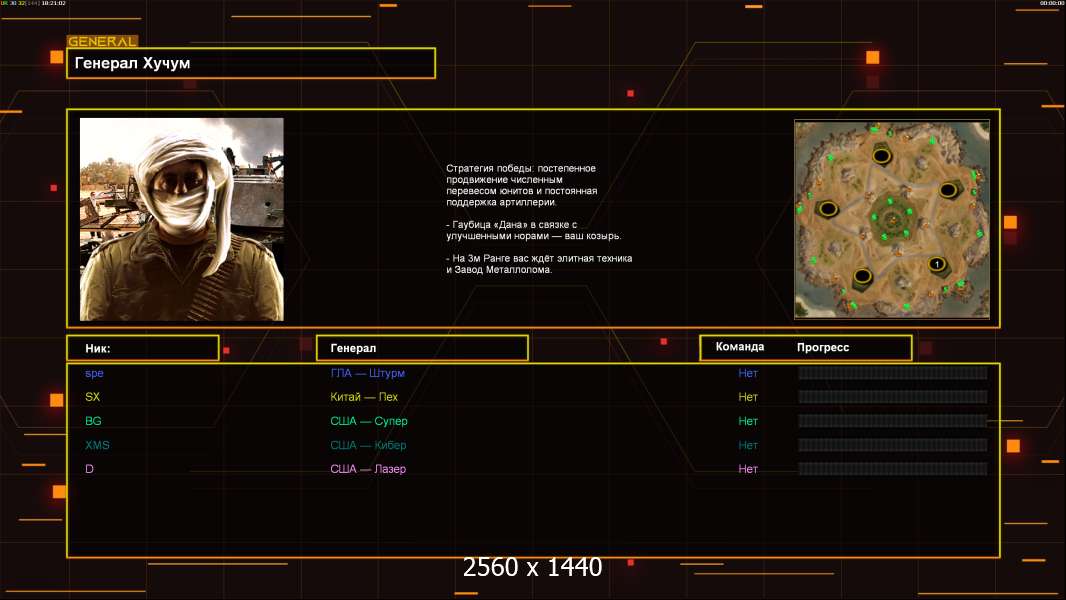Select the top start position on minimap
Viewport: 1066px width, 600px height.
(882, 155)
